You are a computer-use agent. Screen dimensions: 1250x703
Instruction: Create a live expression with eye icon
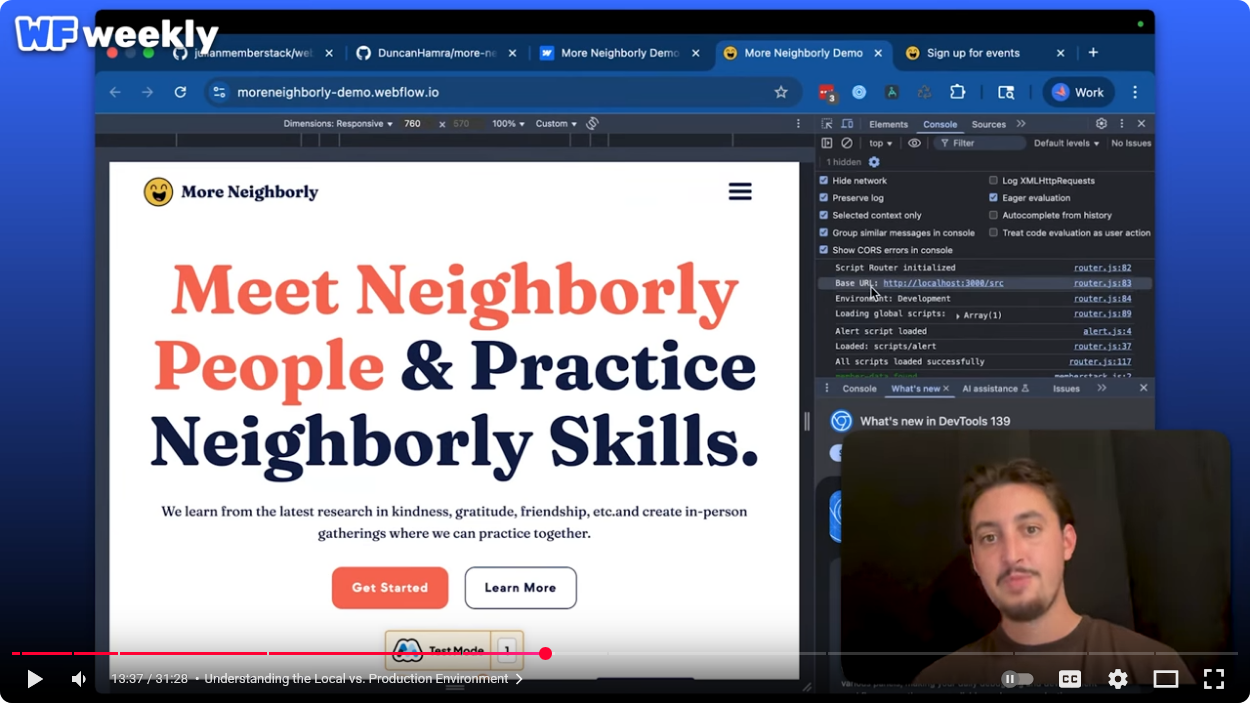coord(914,143)
